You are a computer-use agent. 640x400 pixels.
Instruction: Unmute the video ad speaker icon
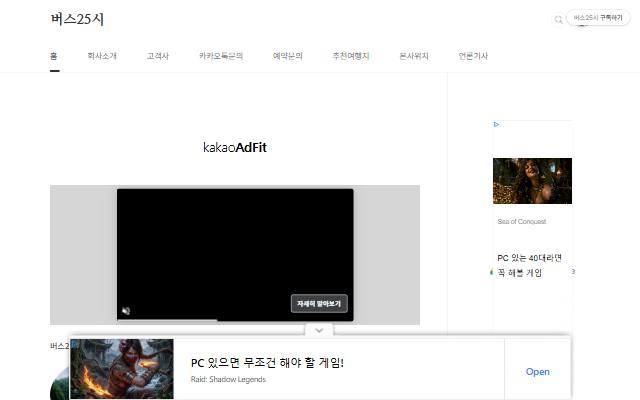(x=126, y=311)
